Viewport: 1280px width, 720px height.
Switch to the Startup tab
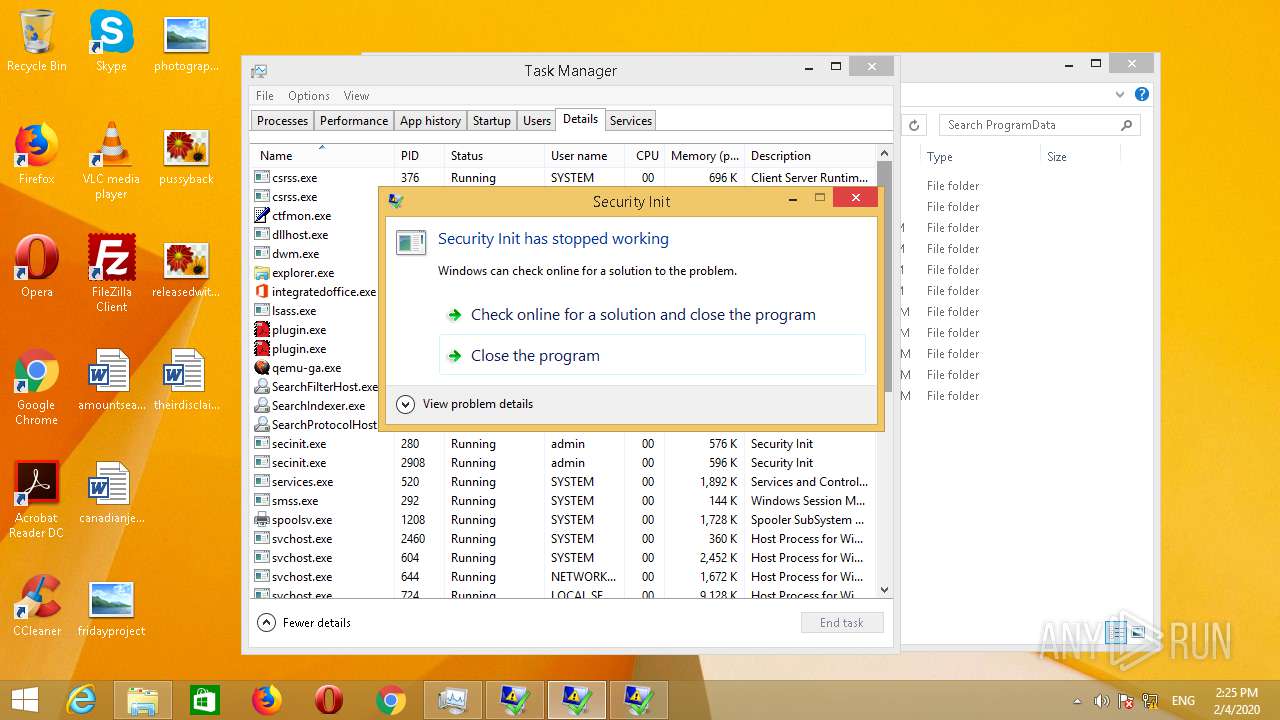tap(492, 121)
